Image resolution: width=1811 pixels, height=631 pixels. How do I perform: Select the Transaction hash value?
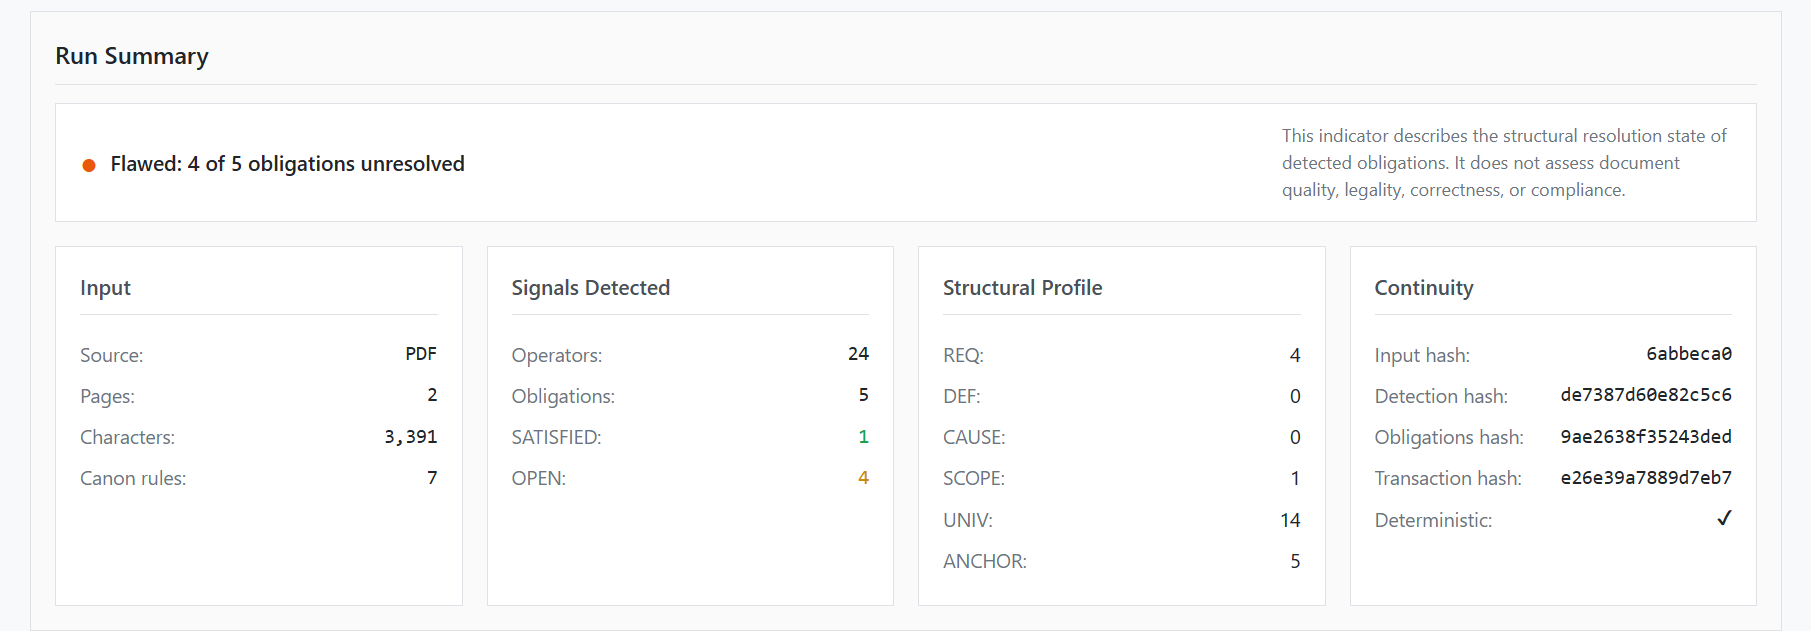(x=1645, y=478)
